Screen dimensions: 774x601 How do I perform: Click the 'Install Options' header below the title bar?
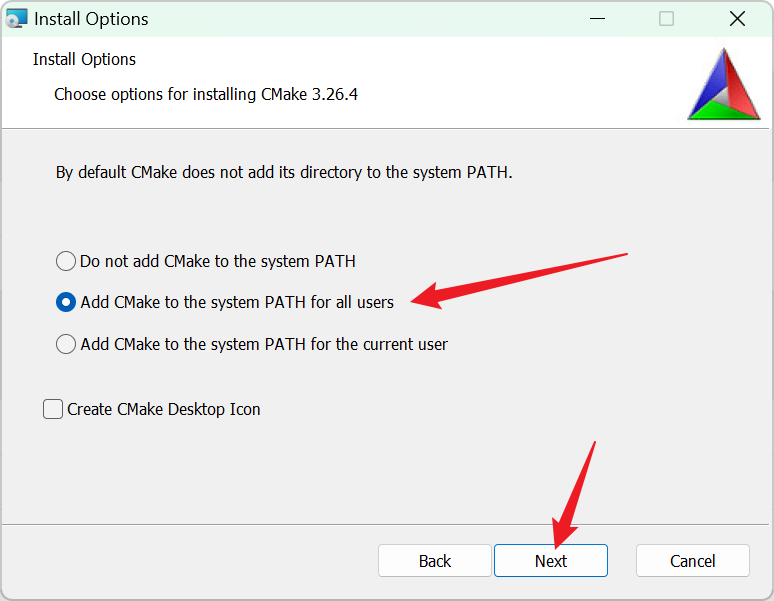(84, 59)
